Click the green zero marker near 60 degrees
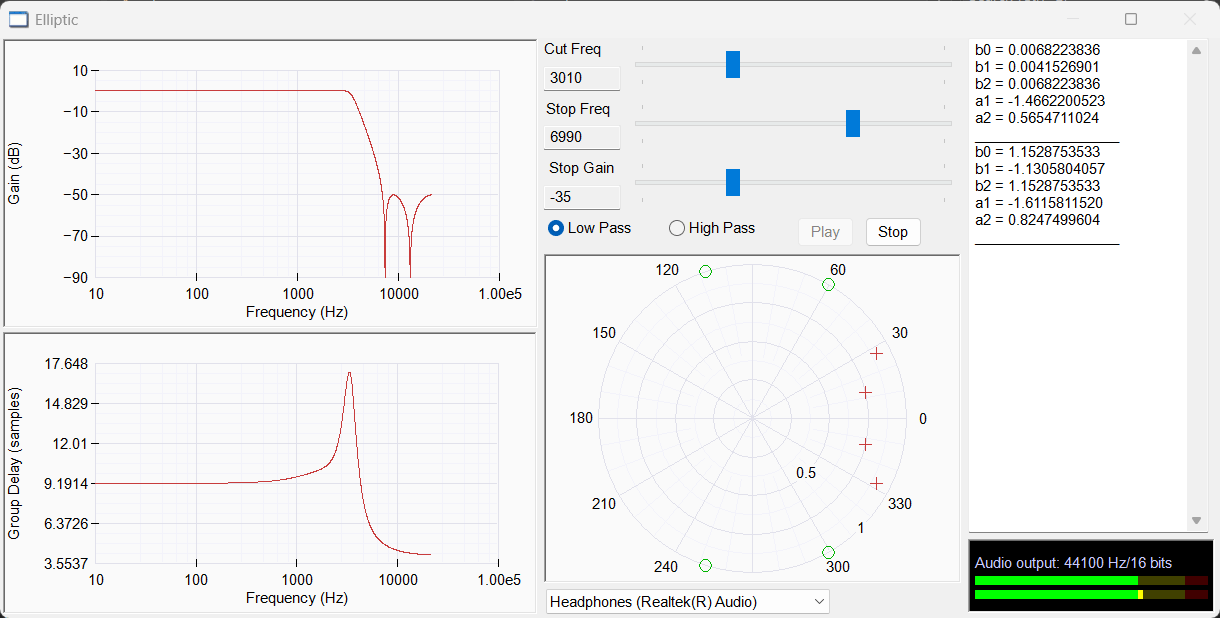The height and width of the screenshot is (618, 1220). tap(828, 285)
